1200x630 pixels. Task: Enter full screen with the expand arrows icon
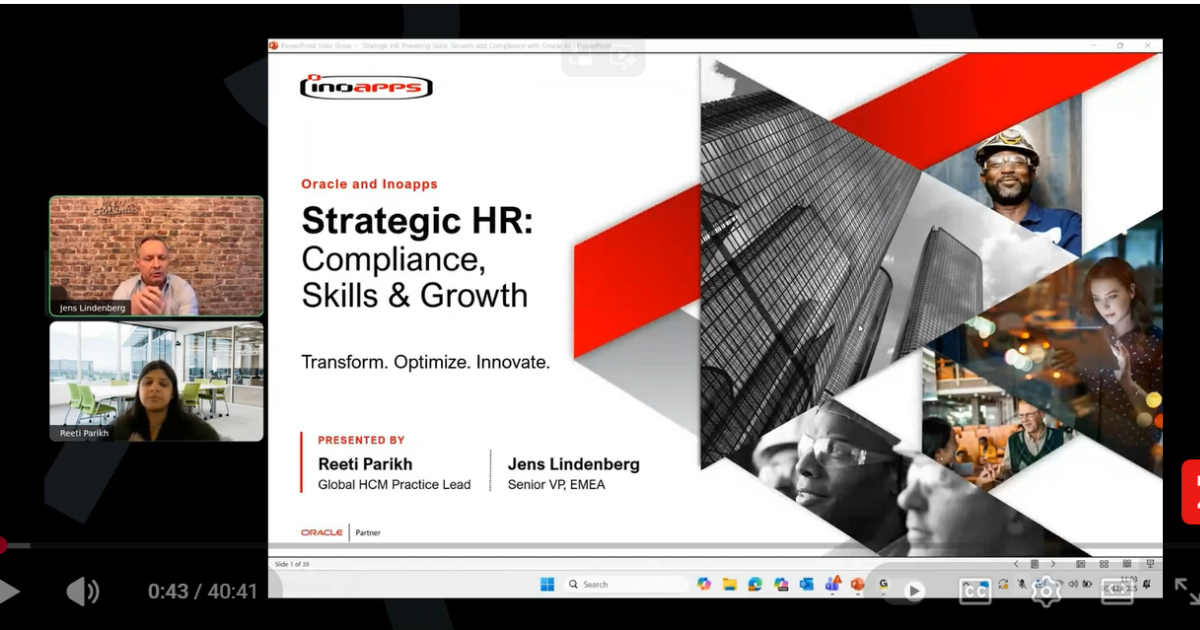pyautogui.click(x=1186, y=591)
